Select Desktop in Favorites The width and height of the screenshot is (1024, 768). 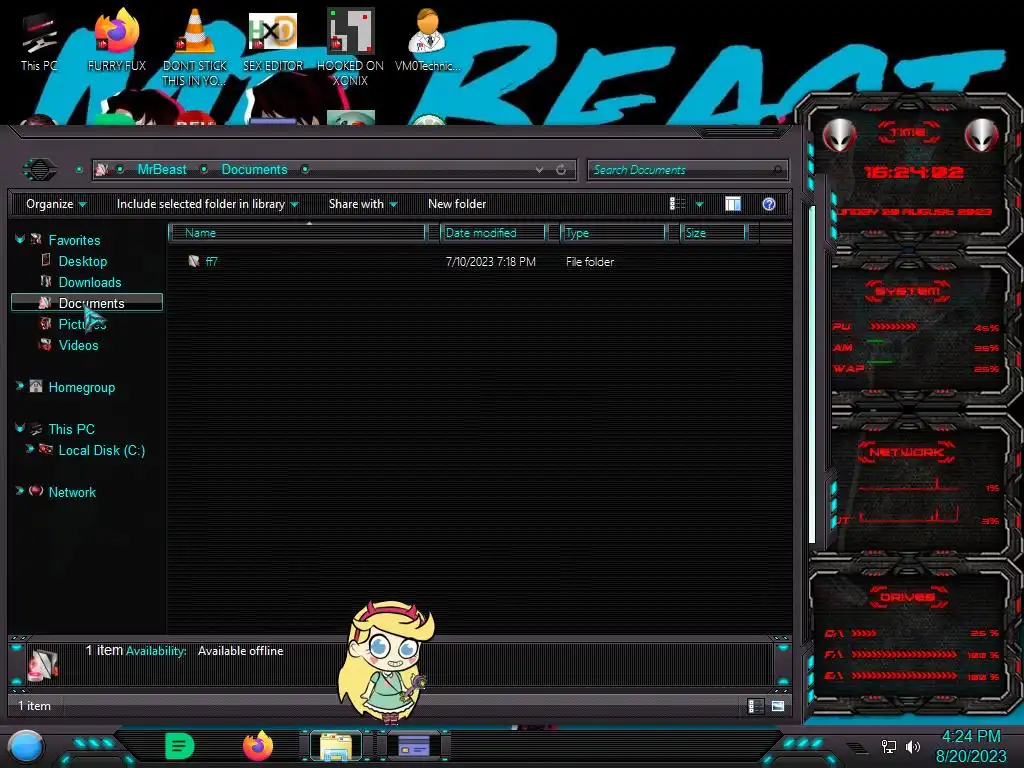click(x=83, y=261)
